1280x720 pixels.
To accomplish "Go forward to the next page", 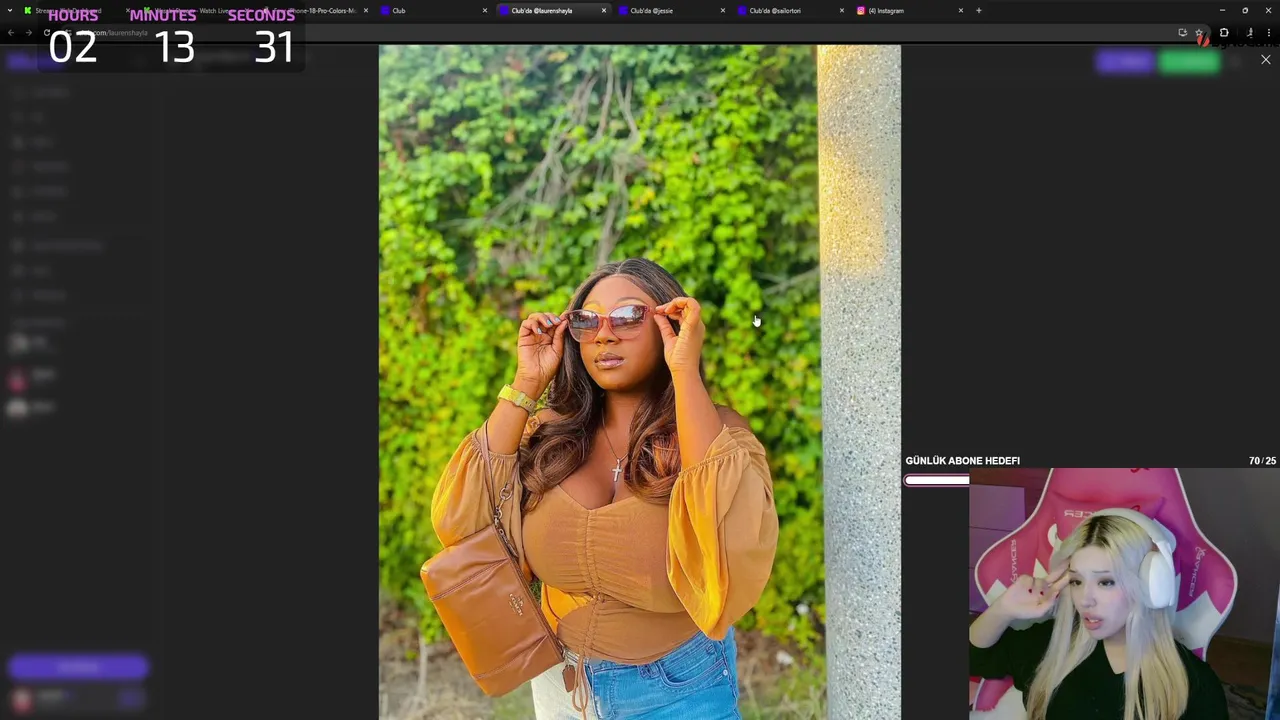I will (x=28, y=33).
